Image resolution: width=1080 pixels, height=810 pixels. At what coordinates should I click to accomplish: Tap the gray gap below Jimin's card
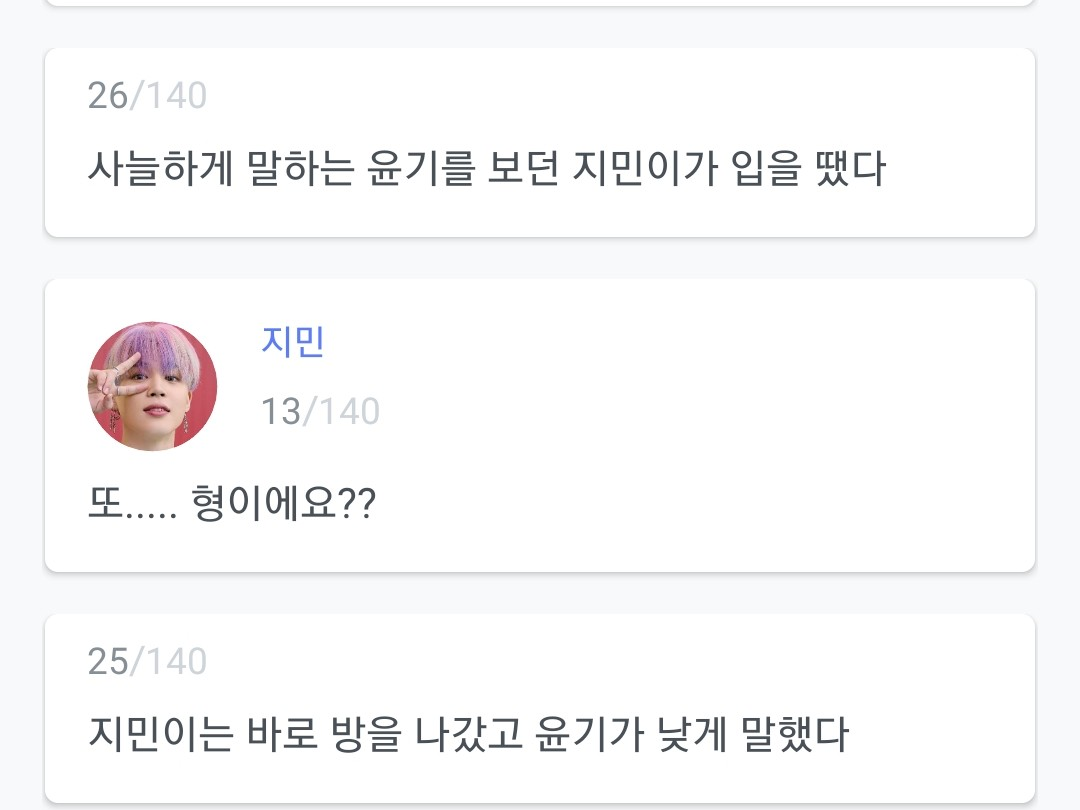[540, 593]
